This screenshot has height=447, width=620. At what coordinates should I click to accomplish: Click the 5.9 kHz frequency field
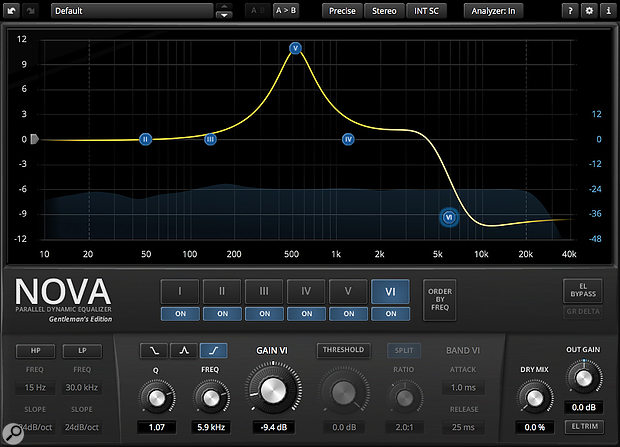click(211, 427)
